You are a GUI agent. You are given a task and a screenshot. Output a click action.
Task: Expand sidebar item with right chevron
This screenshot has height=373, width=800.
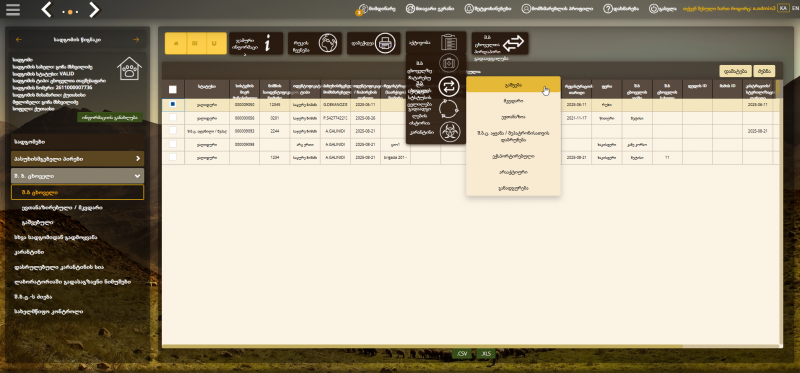[x=78, y=159]
